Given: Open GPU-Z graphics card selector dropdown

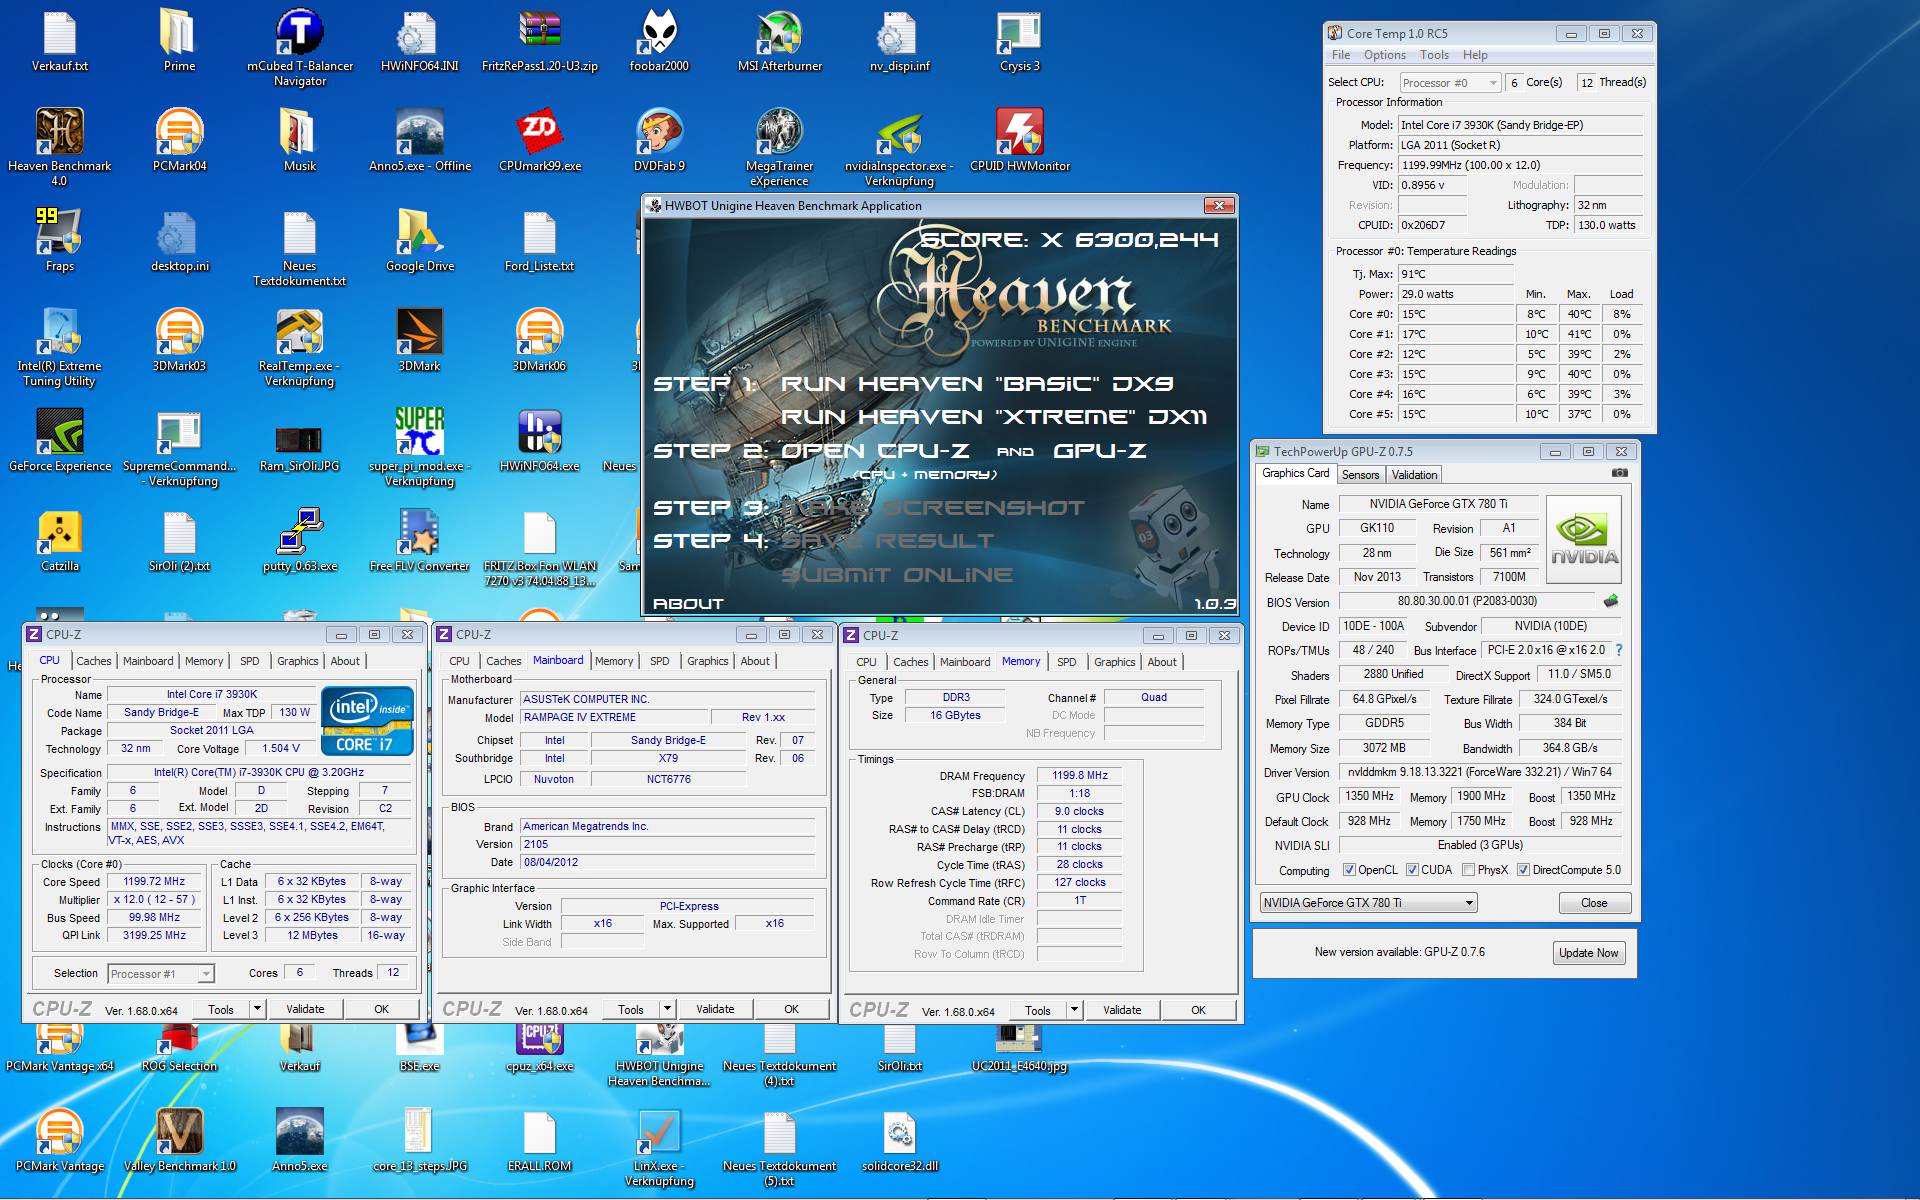Looking at the screenshot, I should 1368,903.
